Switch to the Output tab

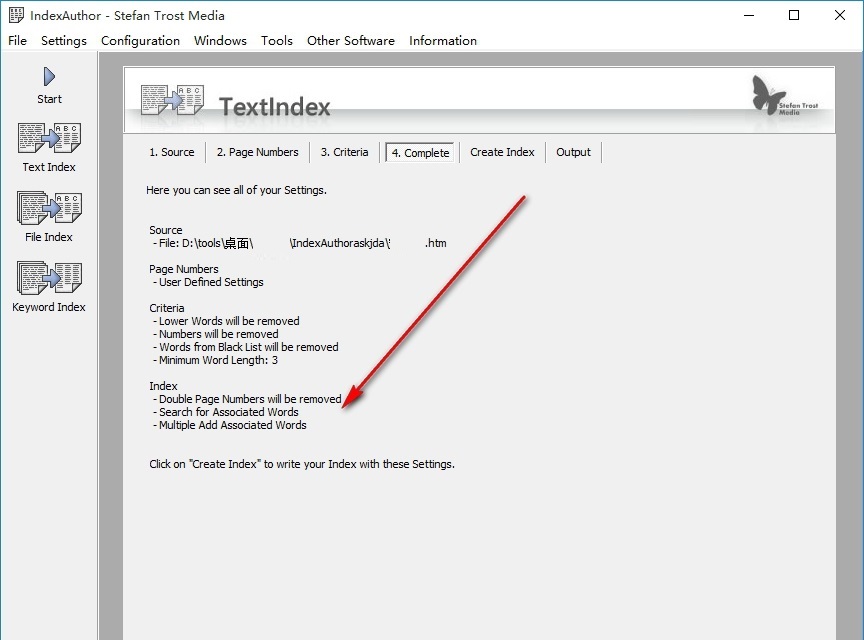point(573,152)
